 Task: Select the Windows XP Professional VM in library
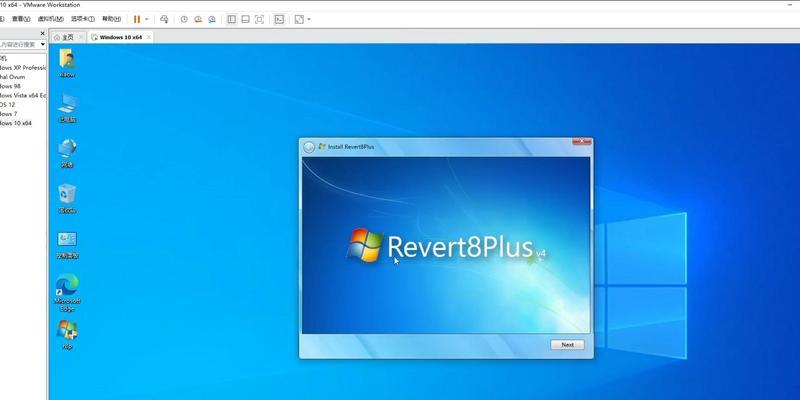23,68
